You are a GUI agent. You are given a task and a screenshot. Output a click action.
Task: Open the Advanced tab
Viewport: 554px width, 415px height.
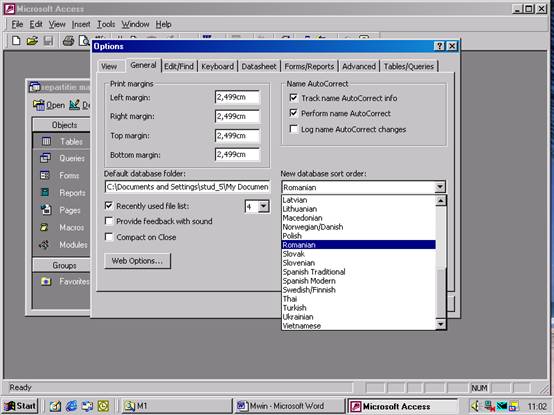[359, 66]
